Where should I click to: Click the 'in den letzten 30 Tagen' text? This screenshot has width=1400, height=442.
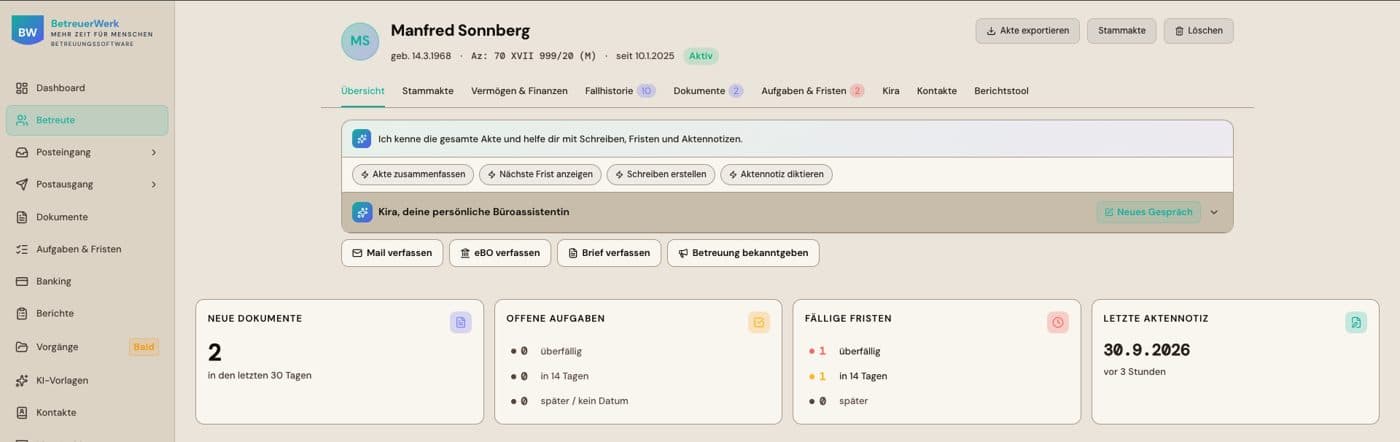coord(260,376)
